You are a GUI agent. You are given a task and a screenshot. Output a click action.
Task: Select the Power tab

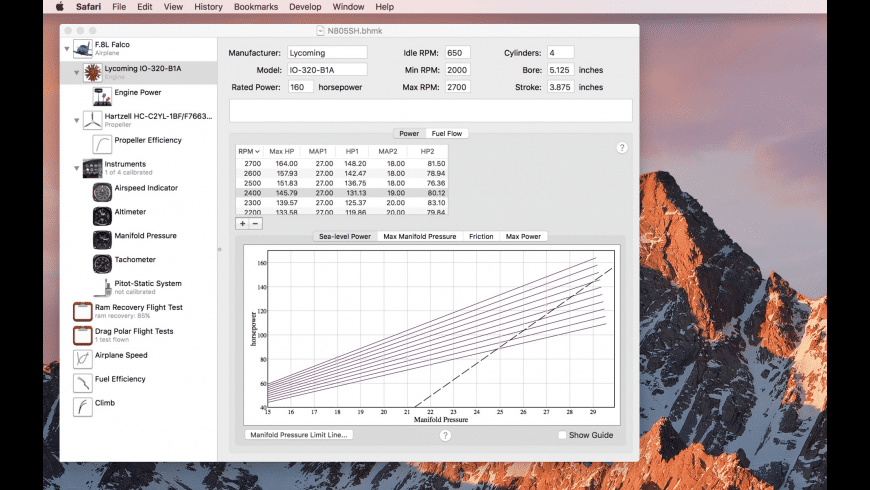pos(409,134)
